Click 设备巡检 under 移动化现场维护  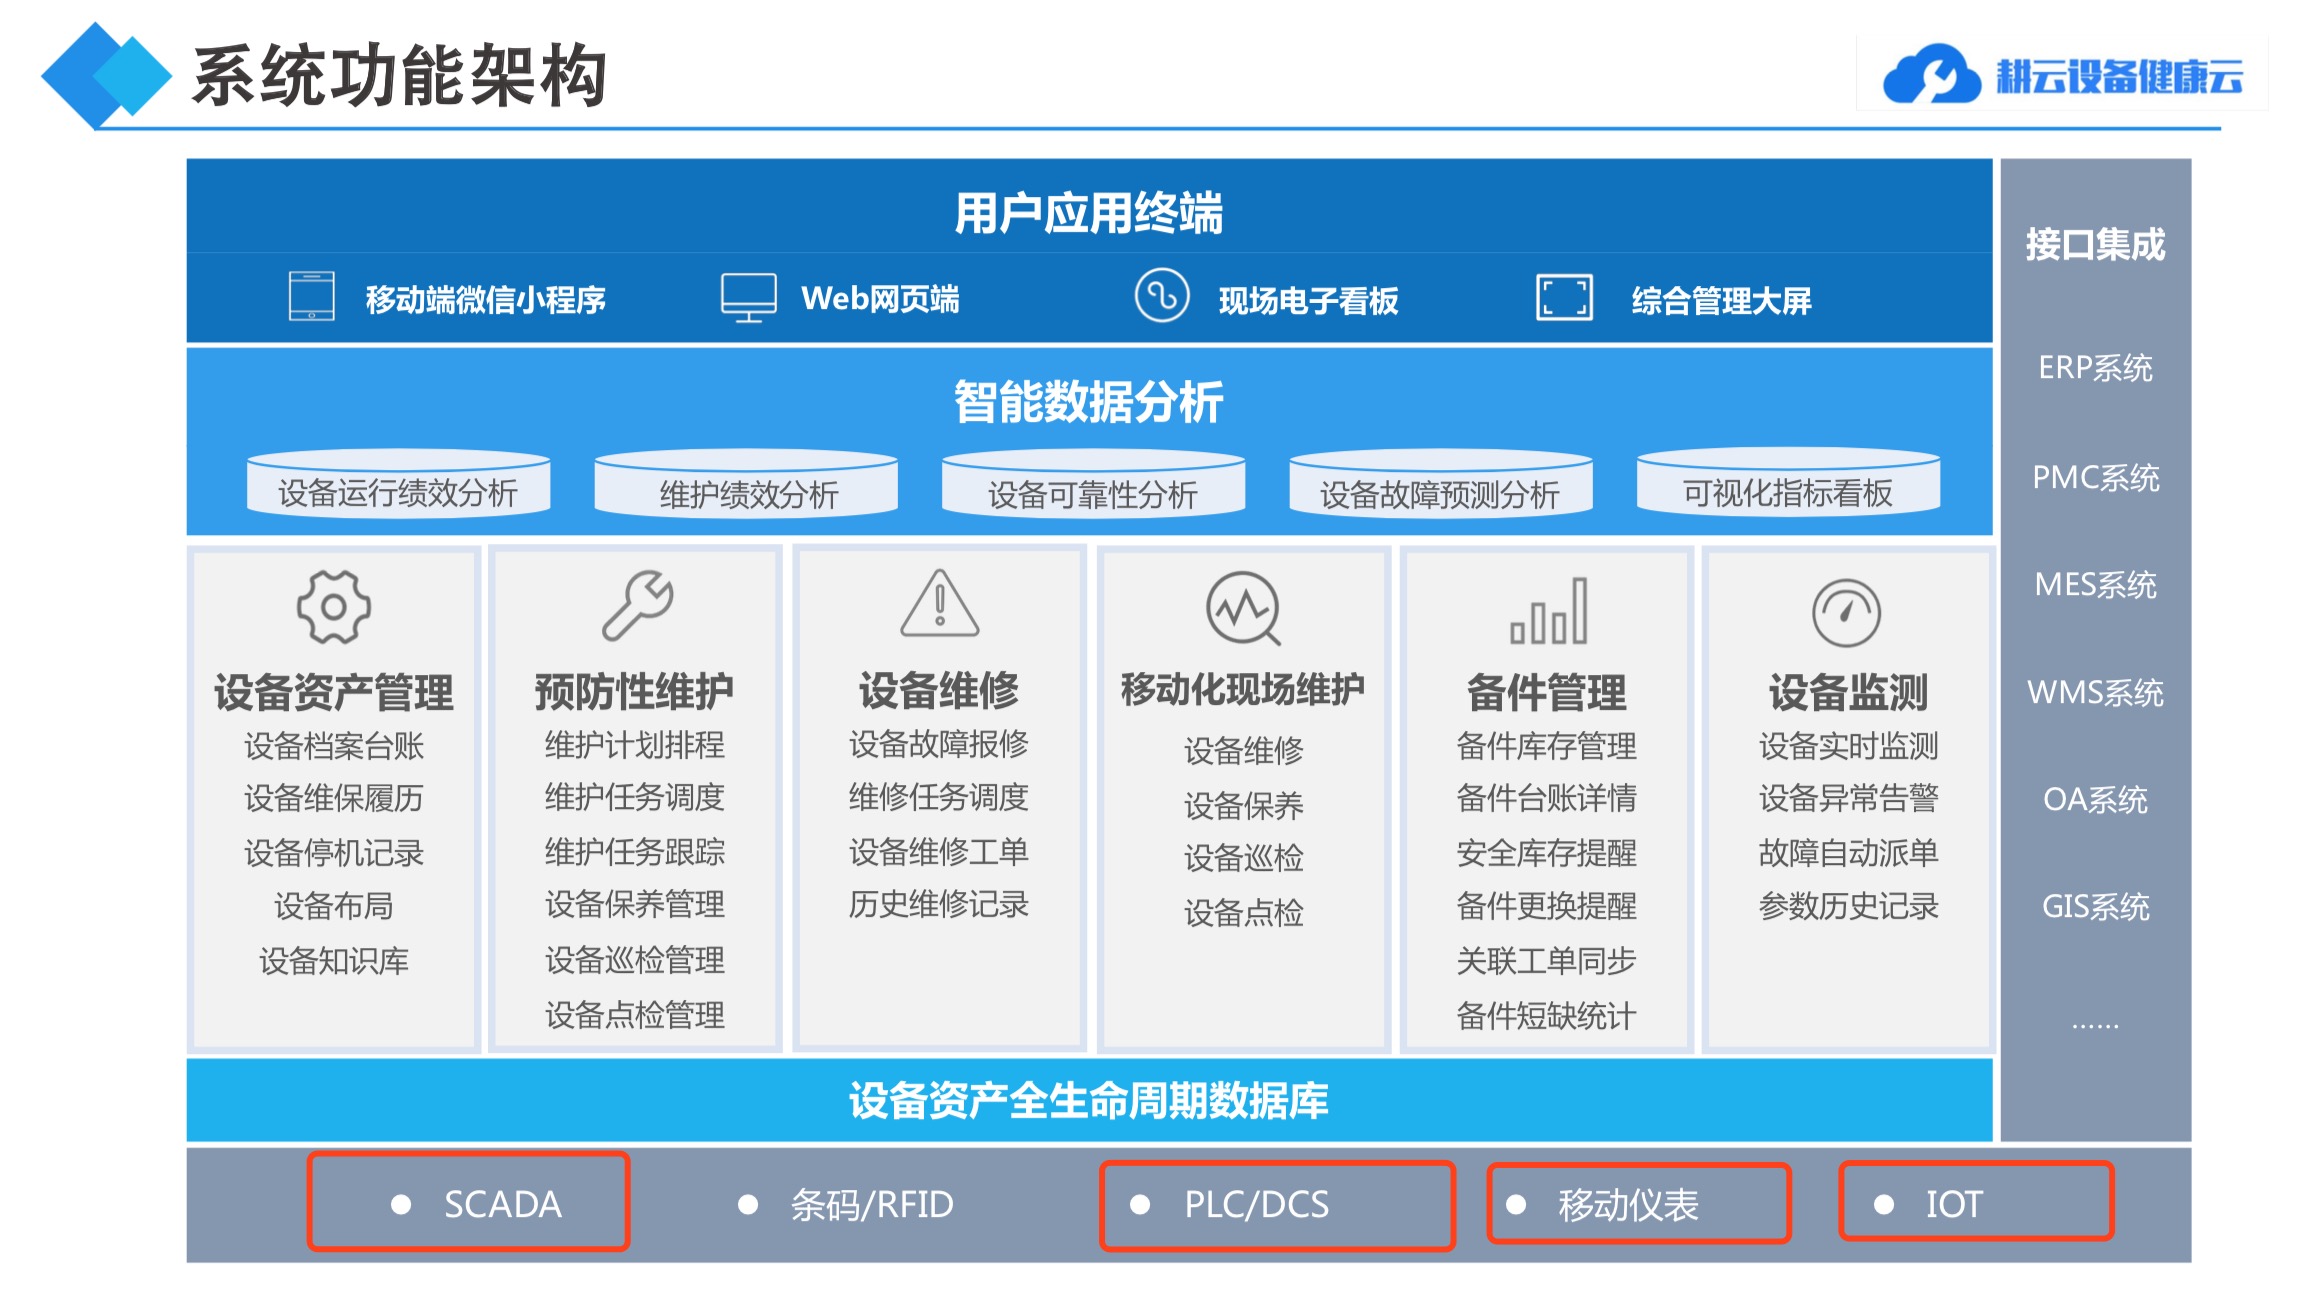1243,858
